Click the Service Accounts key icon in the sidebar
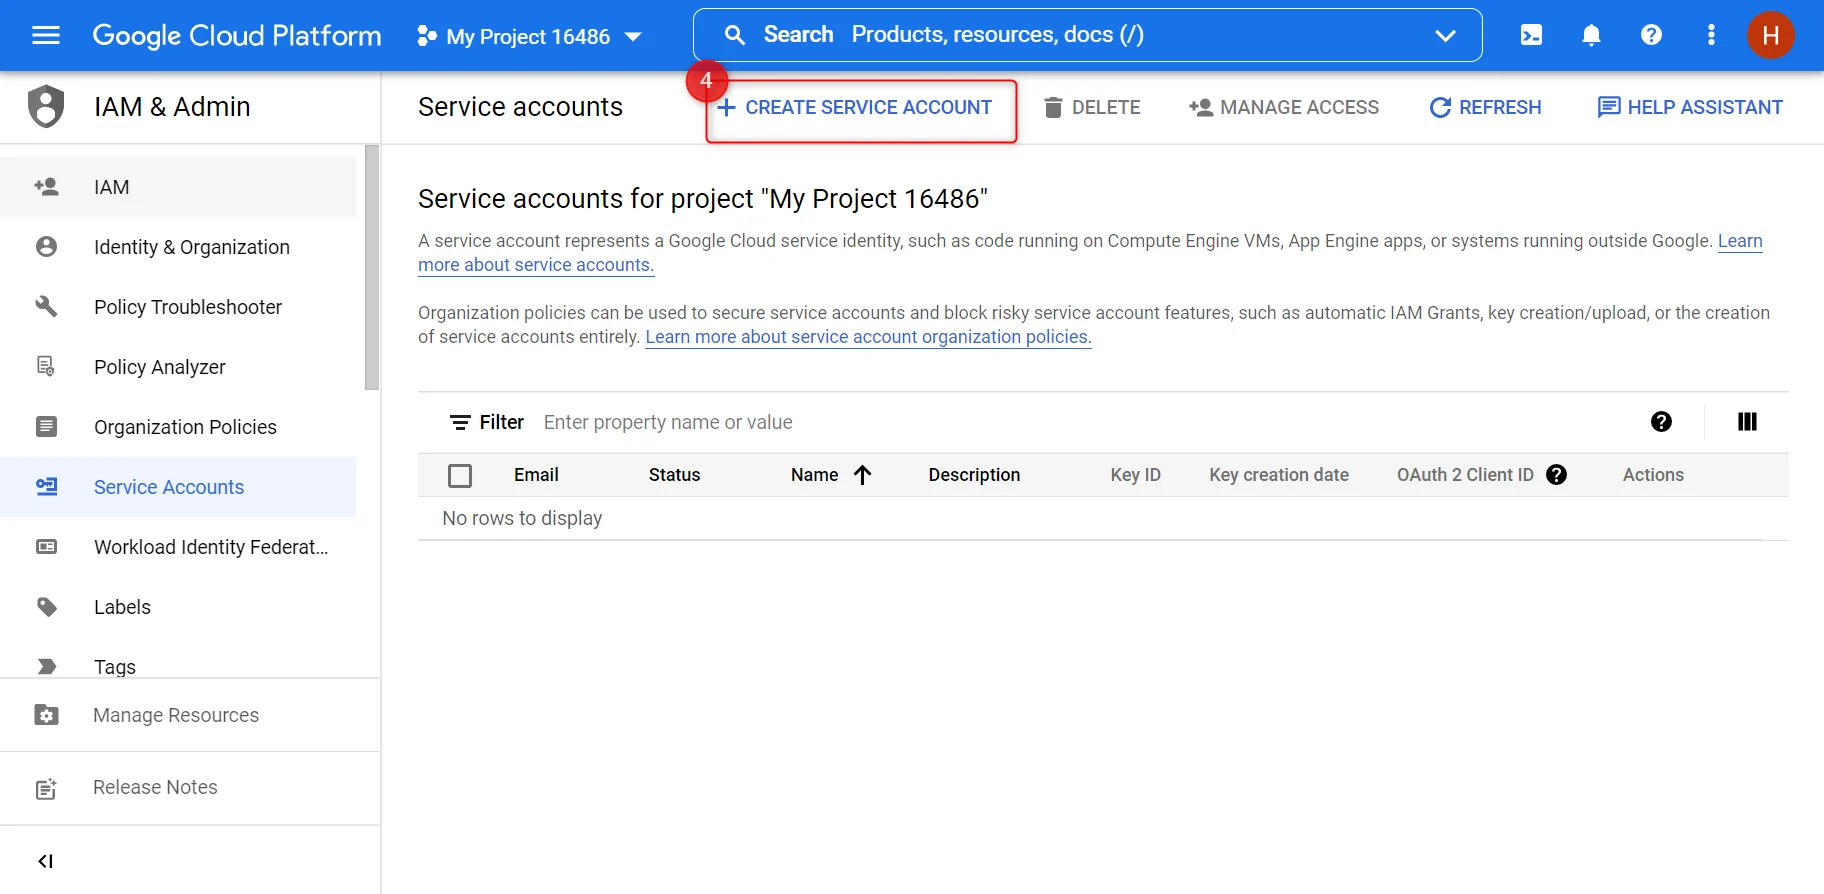 pyautogui.click(x=46, y=487)
